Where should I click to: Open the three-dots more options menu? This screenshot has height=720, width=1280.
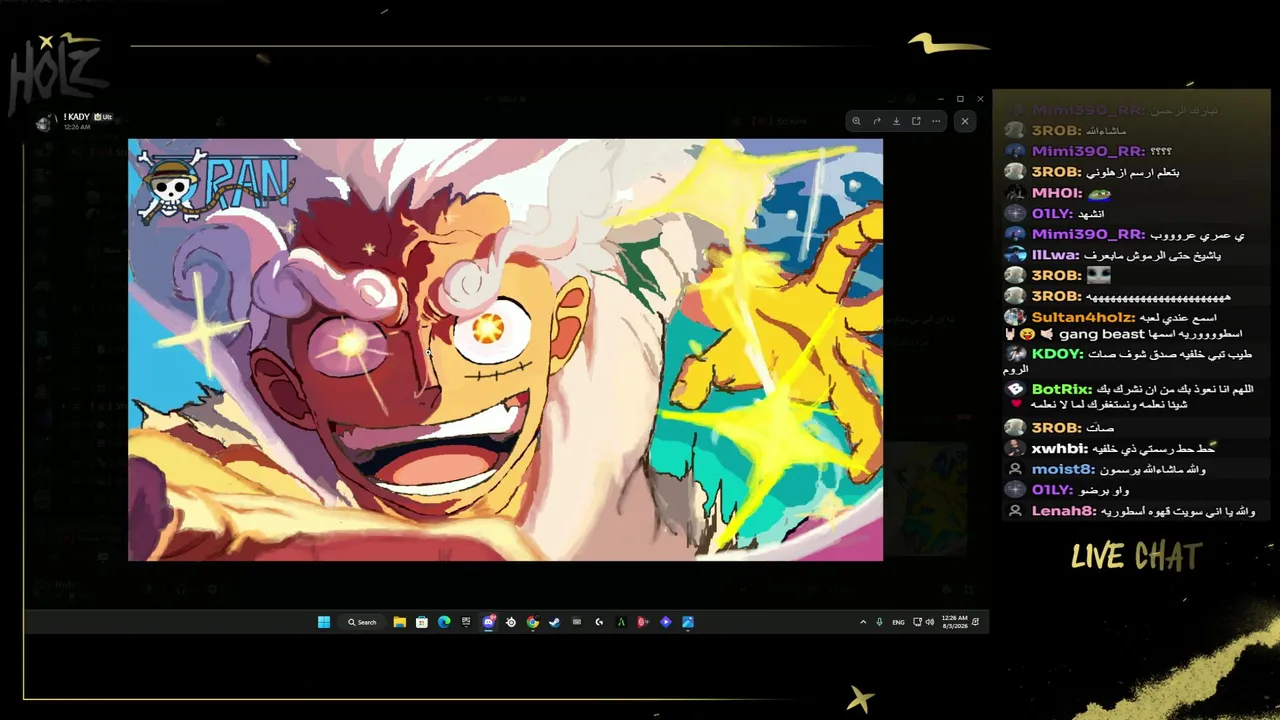[x=936, y=121]
